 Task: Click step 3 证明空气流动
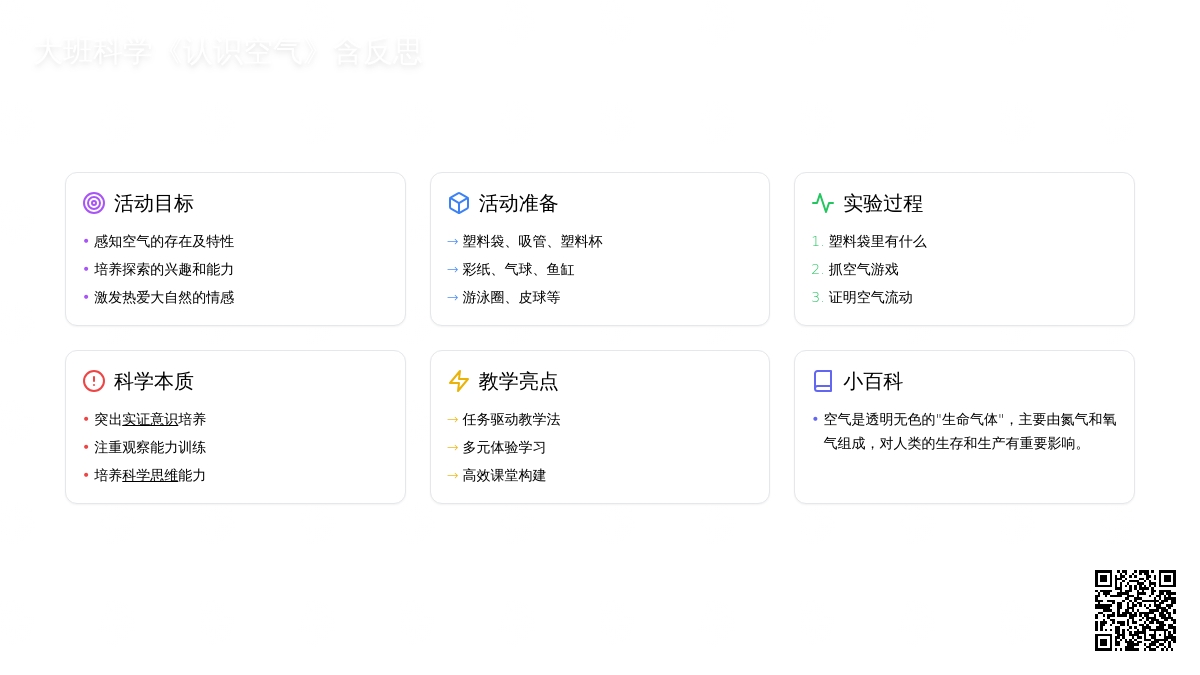[870, 298]
